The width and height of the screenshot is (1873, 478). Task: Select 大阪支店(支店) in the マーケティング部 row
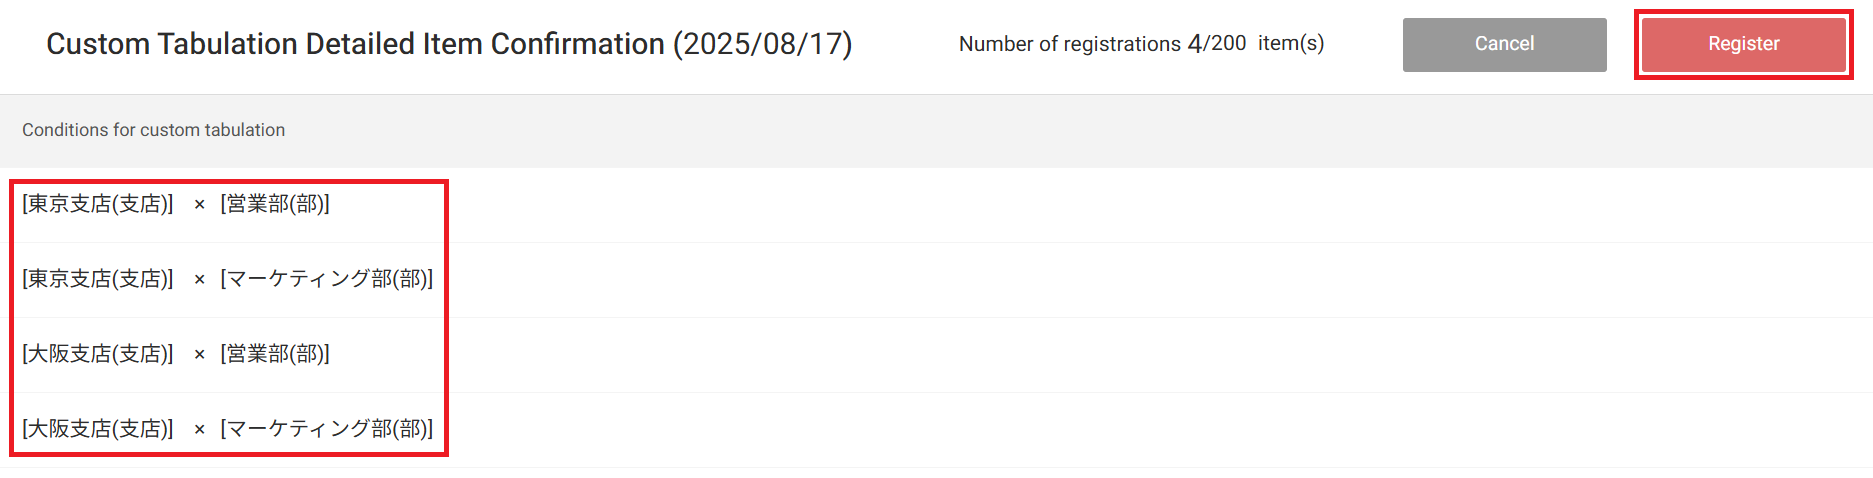click(98, 429)
